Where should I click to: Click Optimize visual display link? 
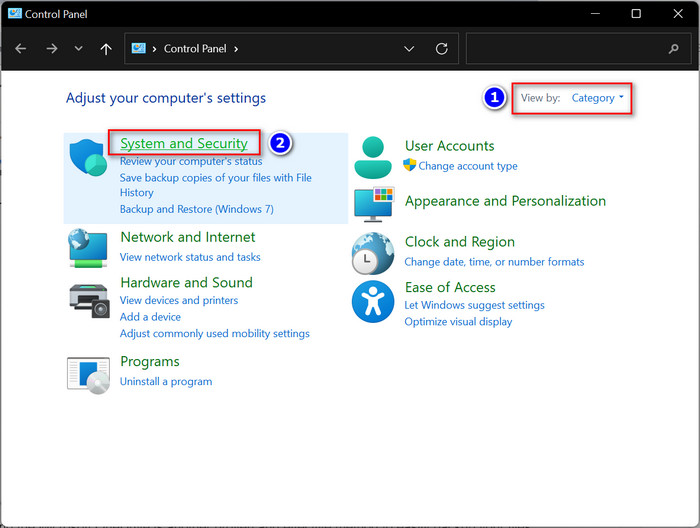pyautogui.click(x=458, y=322)
